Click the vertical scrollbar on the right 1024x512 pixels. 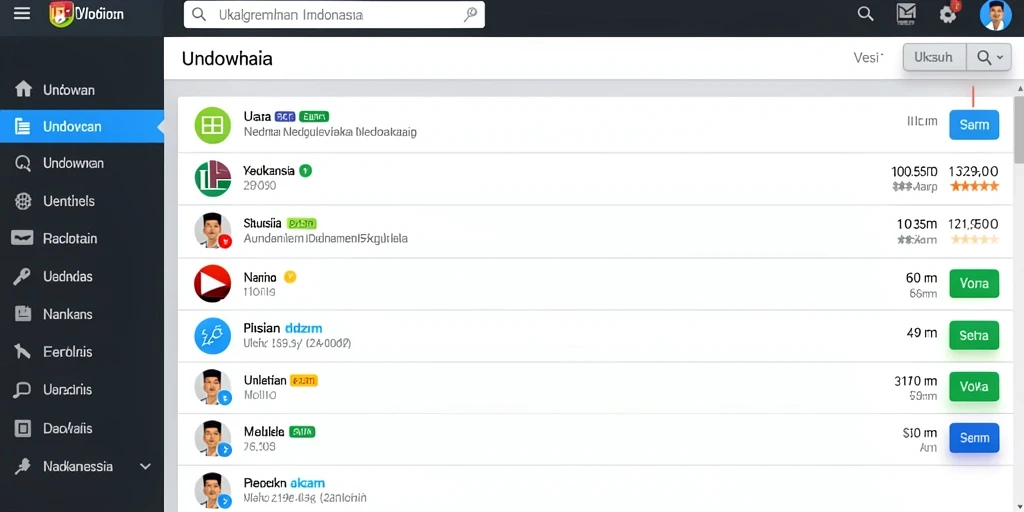pos(1019,131)
